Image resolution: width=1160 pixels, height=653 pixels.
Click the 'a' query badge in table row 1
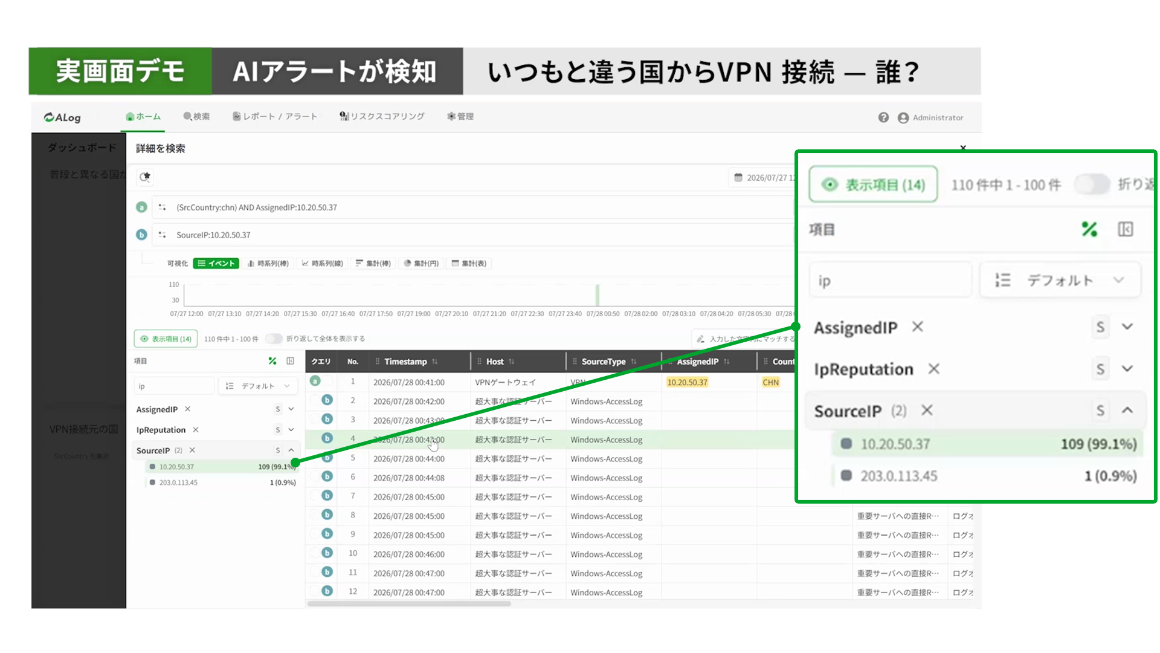click(x=315, y=381)
